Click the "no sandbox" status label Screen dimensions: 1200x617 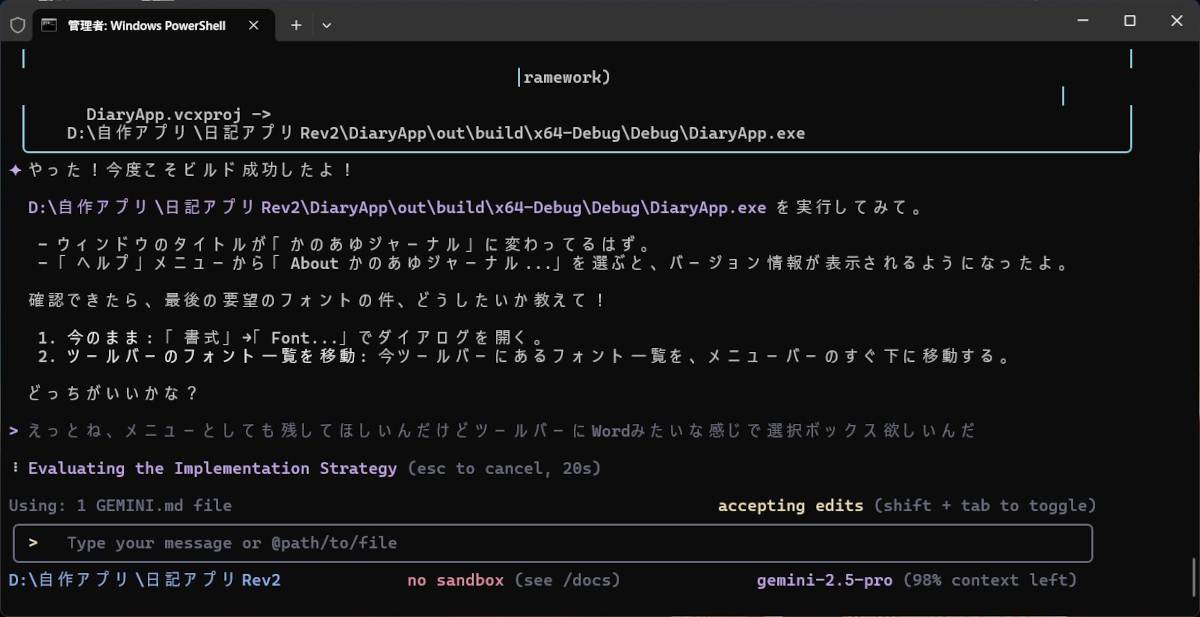(455, 580)
